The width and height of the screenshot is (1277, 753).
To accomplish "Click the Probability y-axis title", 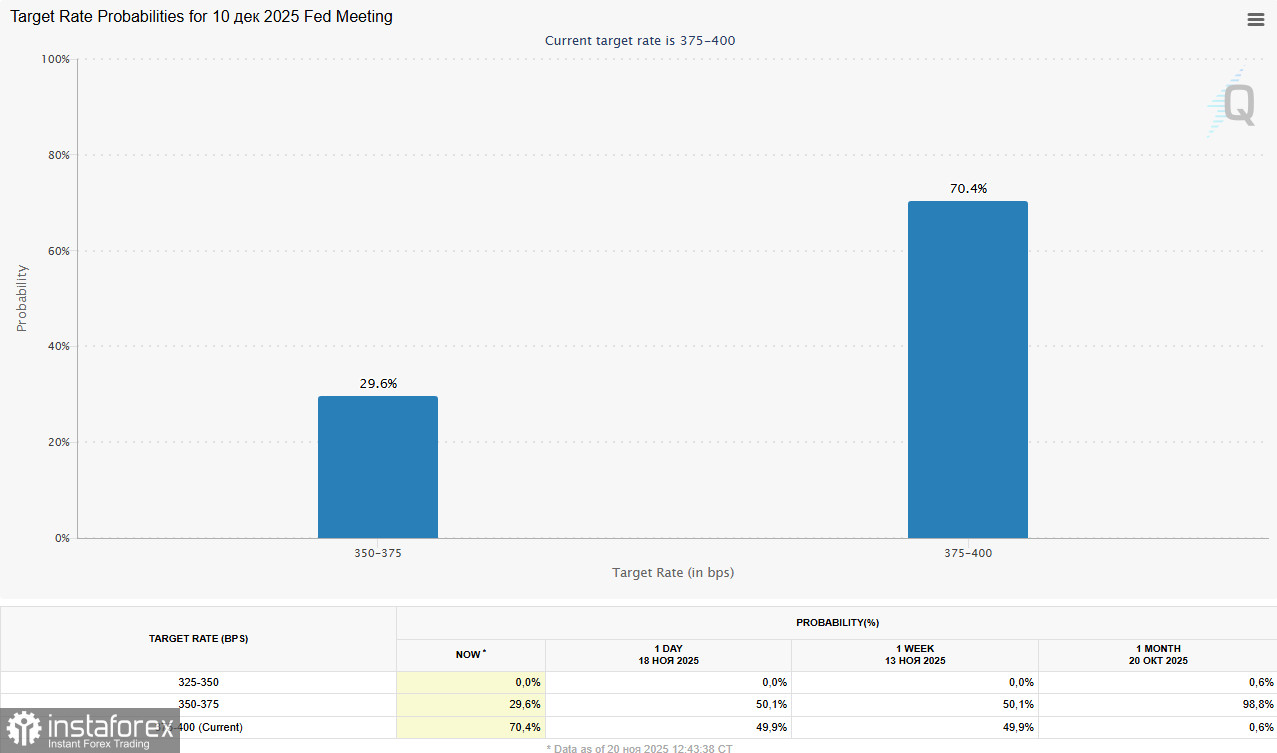I will 21,298.
